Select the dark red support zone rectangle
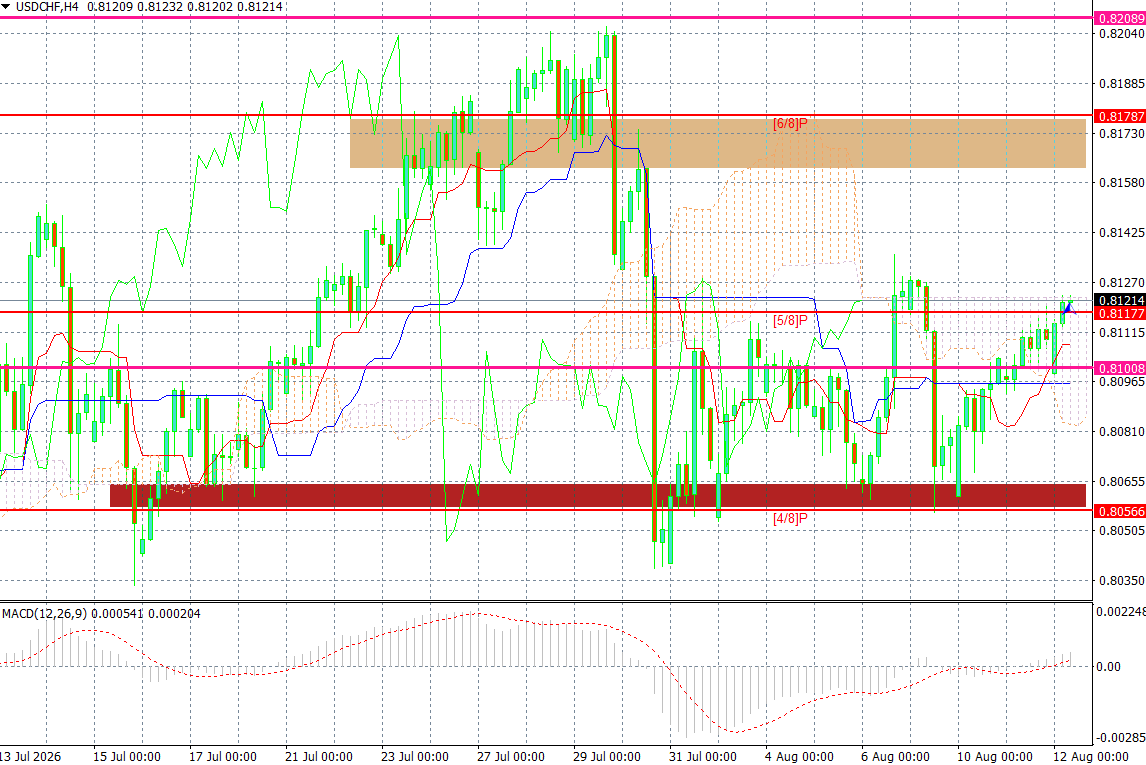This screenshot has height=765, width=1146. pyautogui.click(x=598, y=495)
